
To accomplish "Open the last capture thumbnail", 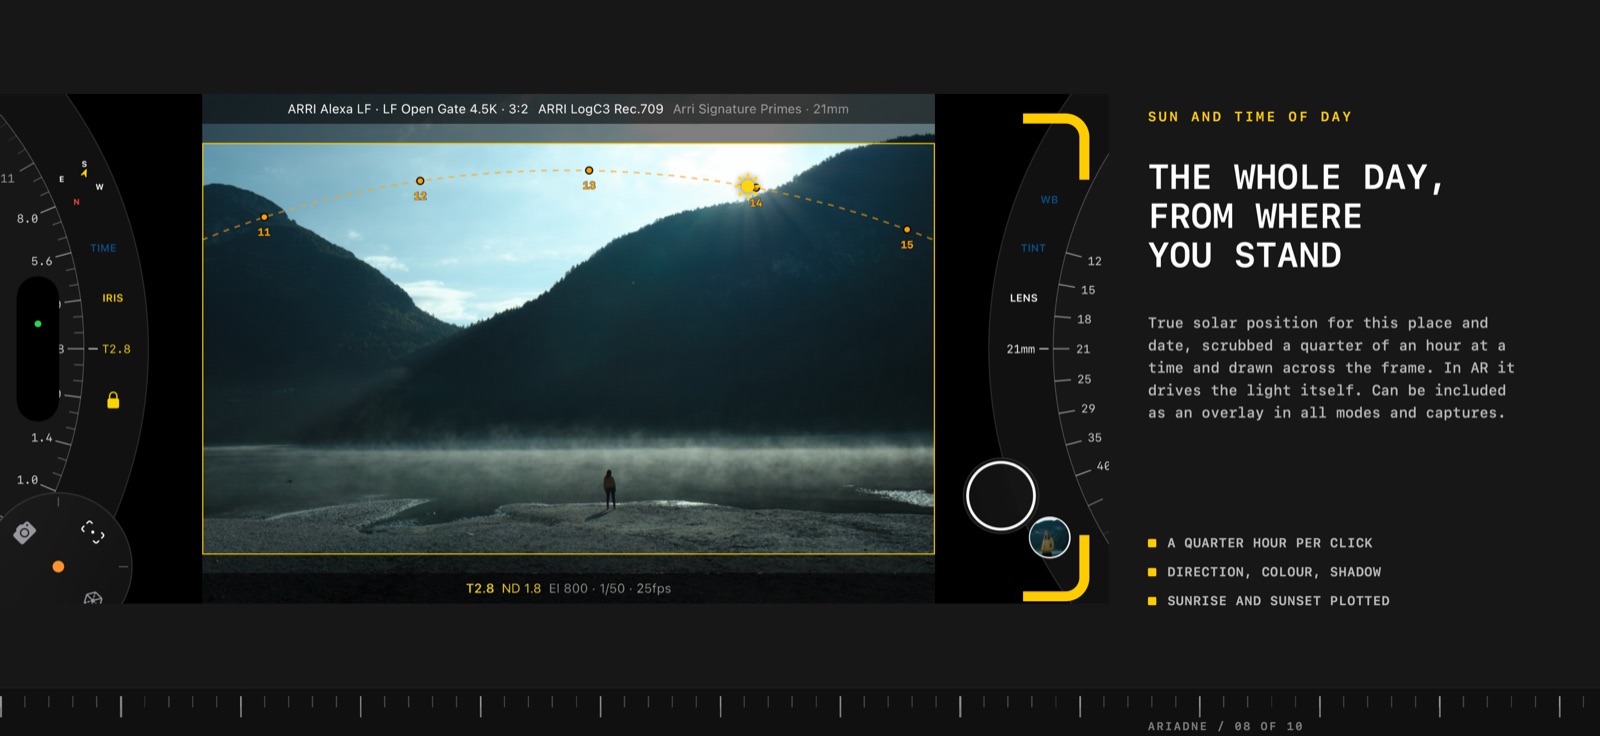I will 1049,538.
